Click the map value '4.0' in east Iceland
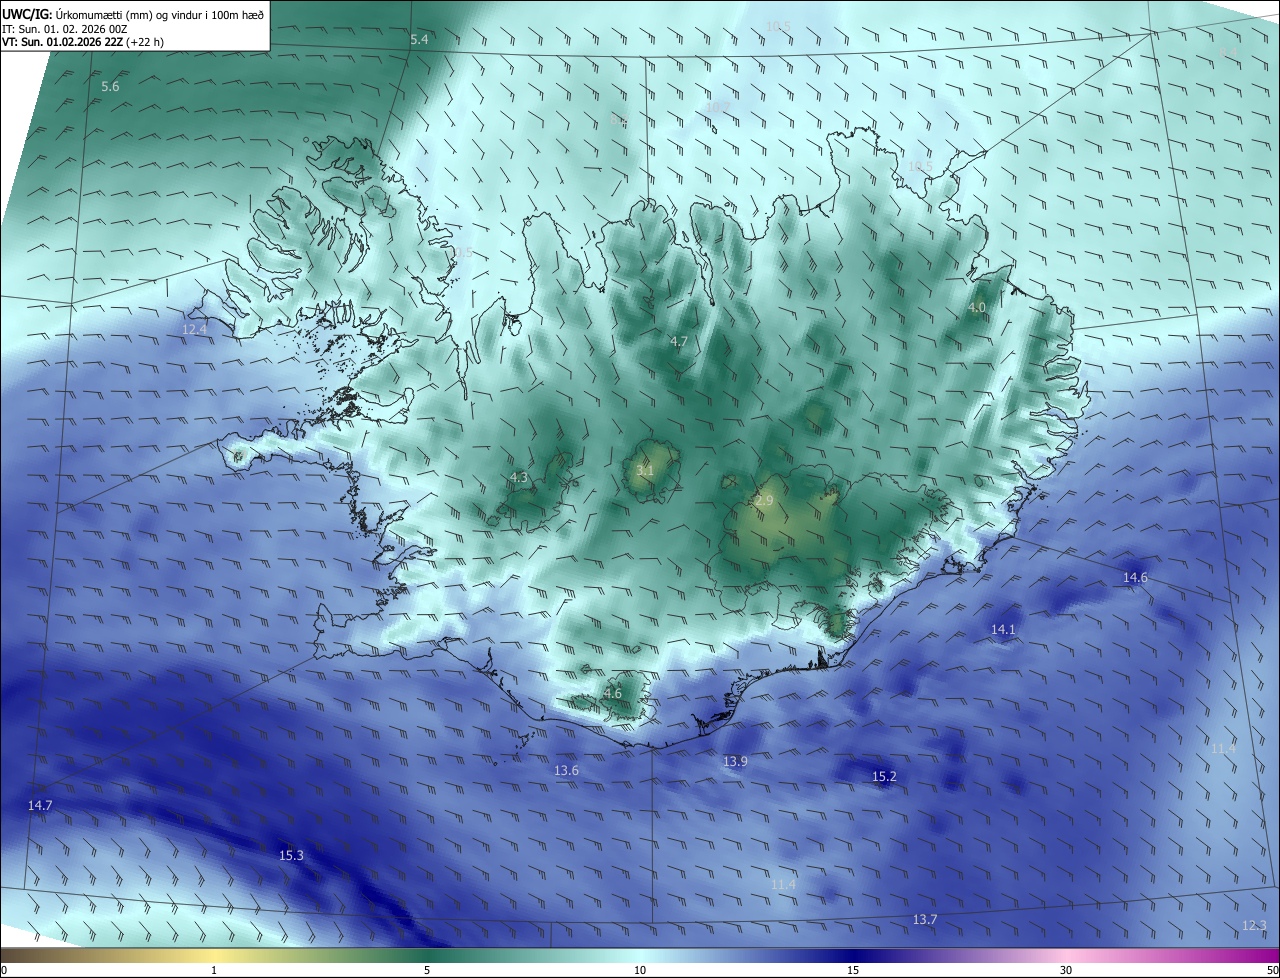This screenshot has height=978, width=1280. click(977, 308)
